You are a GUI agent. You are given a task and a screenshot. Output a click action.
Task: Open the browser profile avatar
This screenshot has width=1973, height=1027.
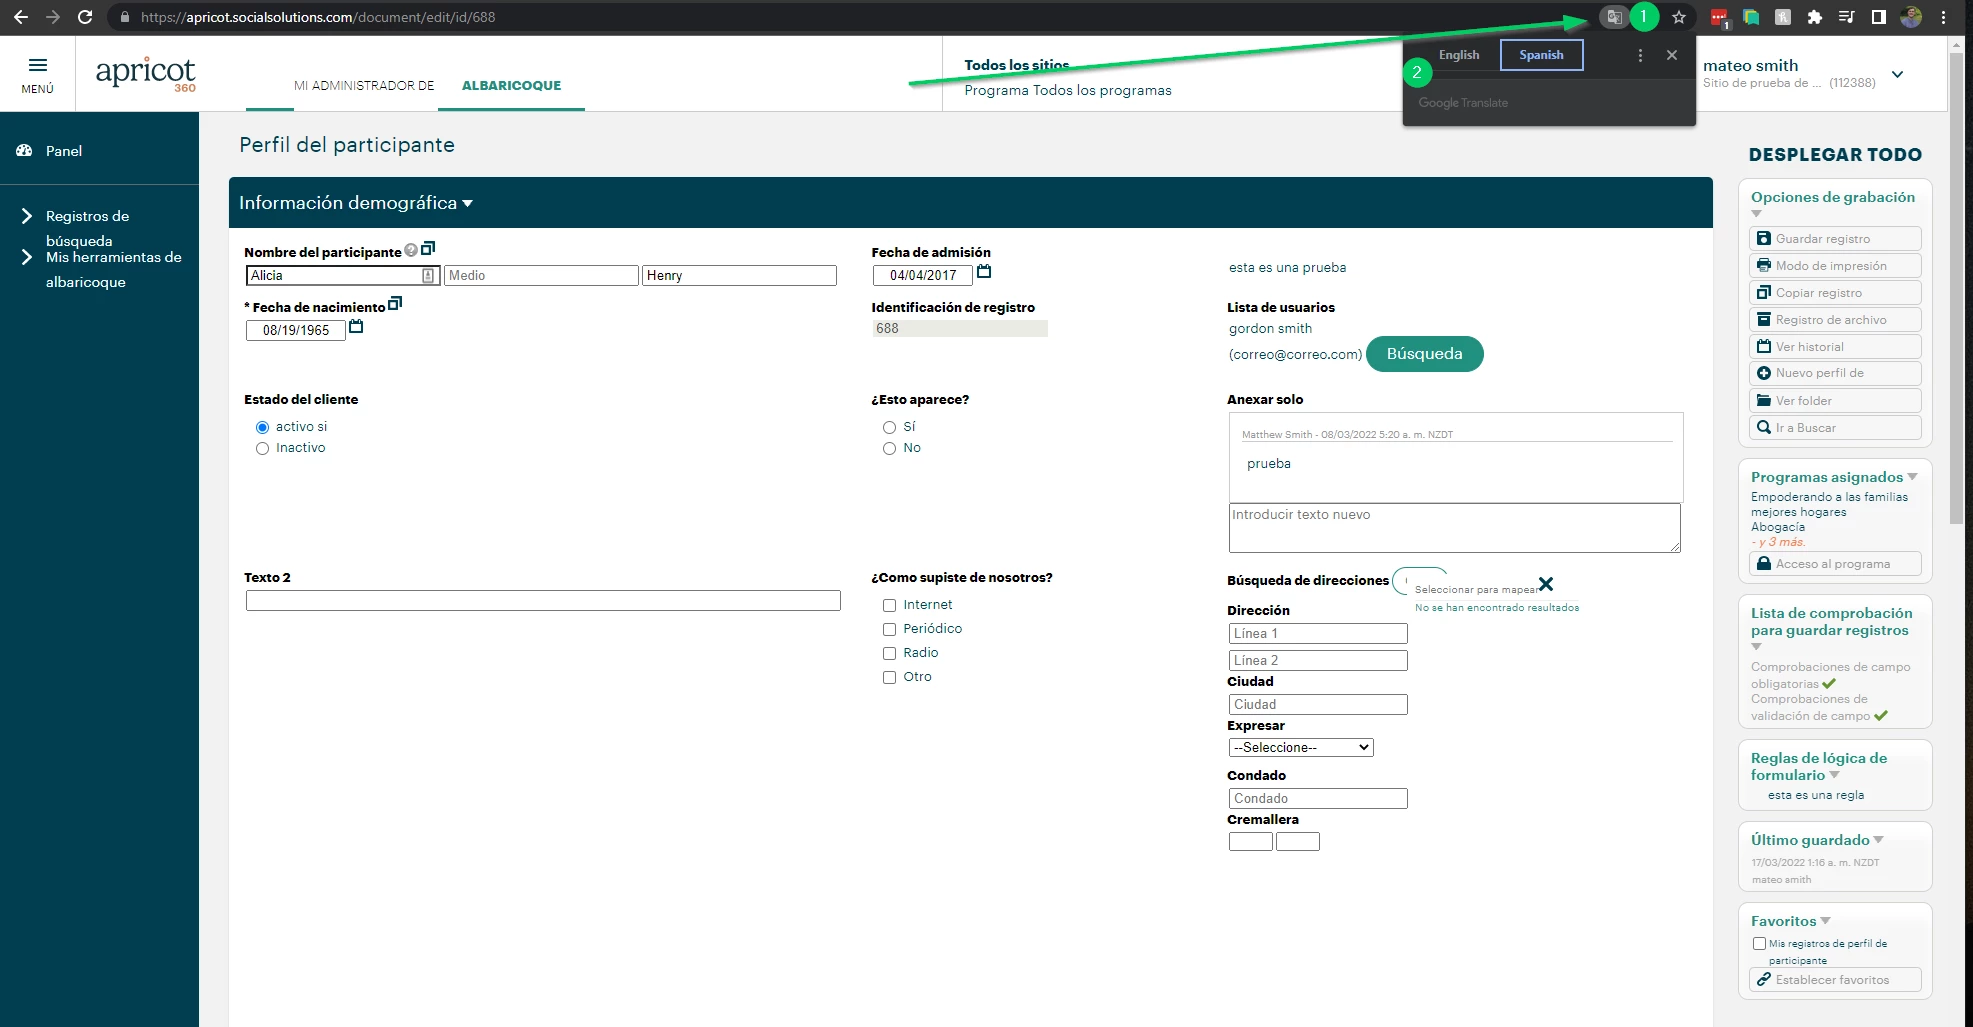pos(1911,17)
